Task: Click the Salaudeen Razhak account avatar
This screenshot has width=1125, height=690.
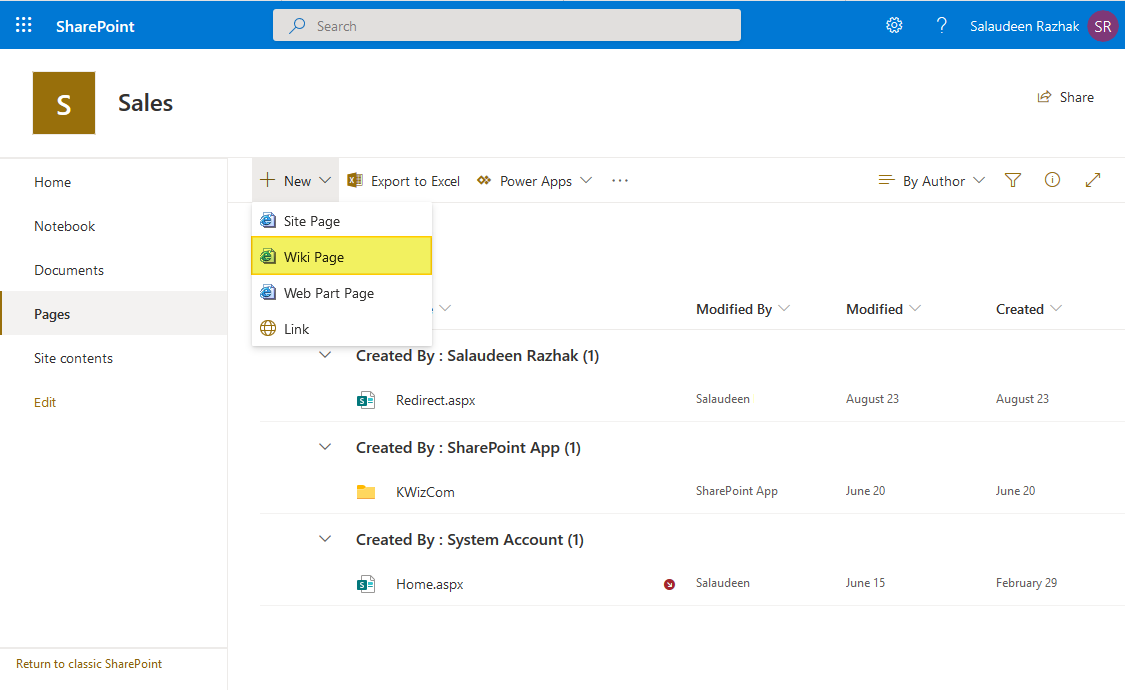Action: point(1103,26)
